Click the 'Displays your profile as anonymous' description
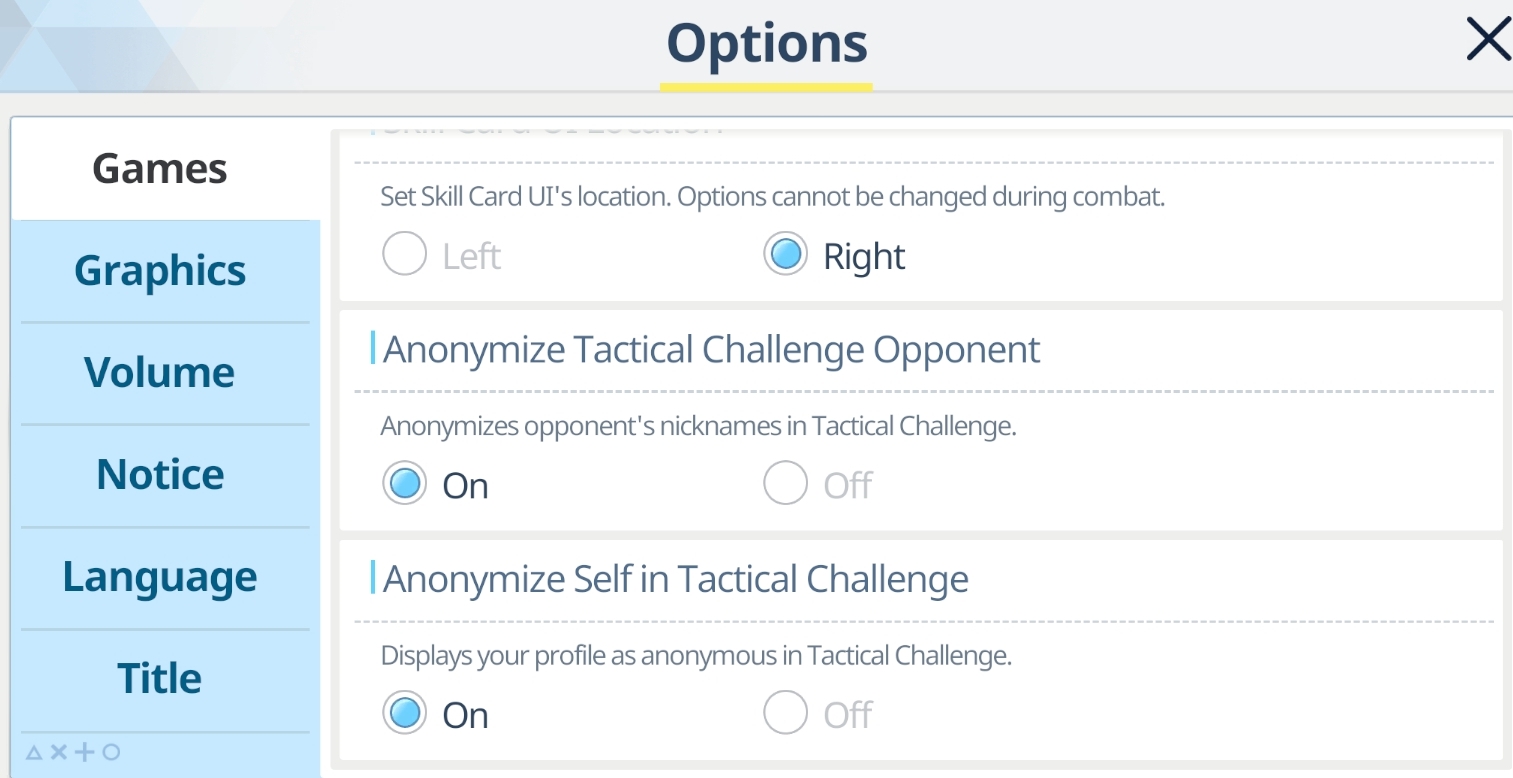 pos(696,656)
